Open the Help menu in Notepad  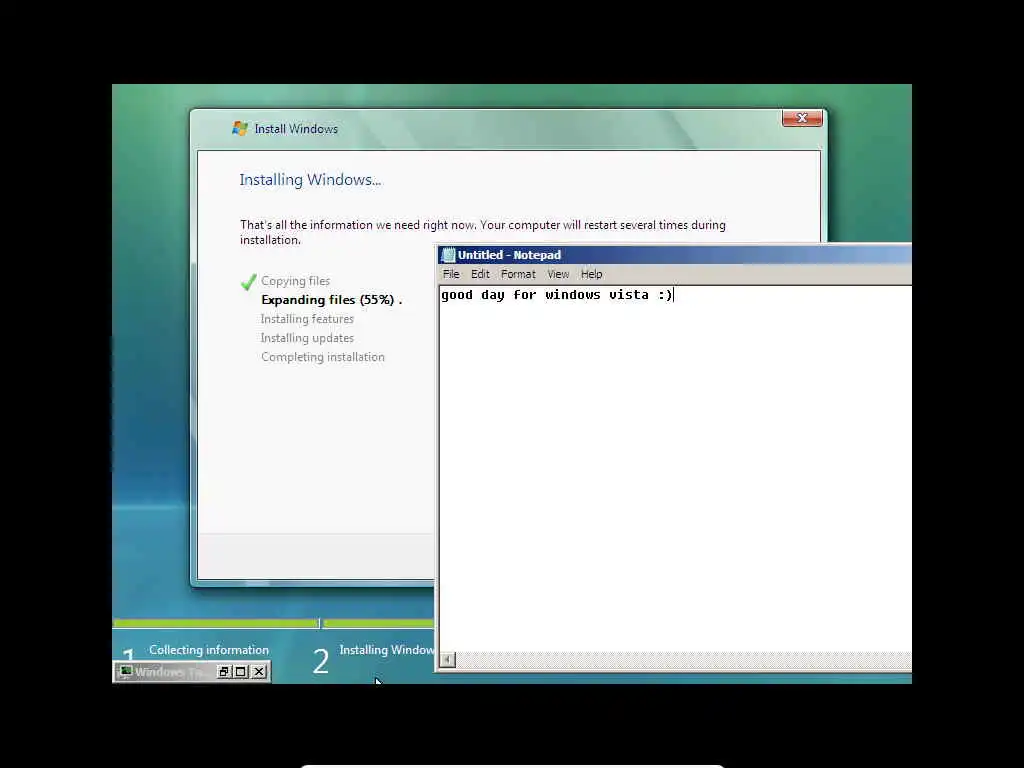coord(591,274)
